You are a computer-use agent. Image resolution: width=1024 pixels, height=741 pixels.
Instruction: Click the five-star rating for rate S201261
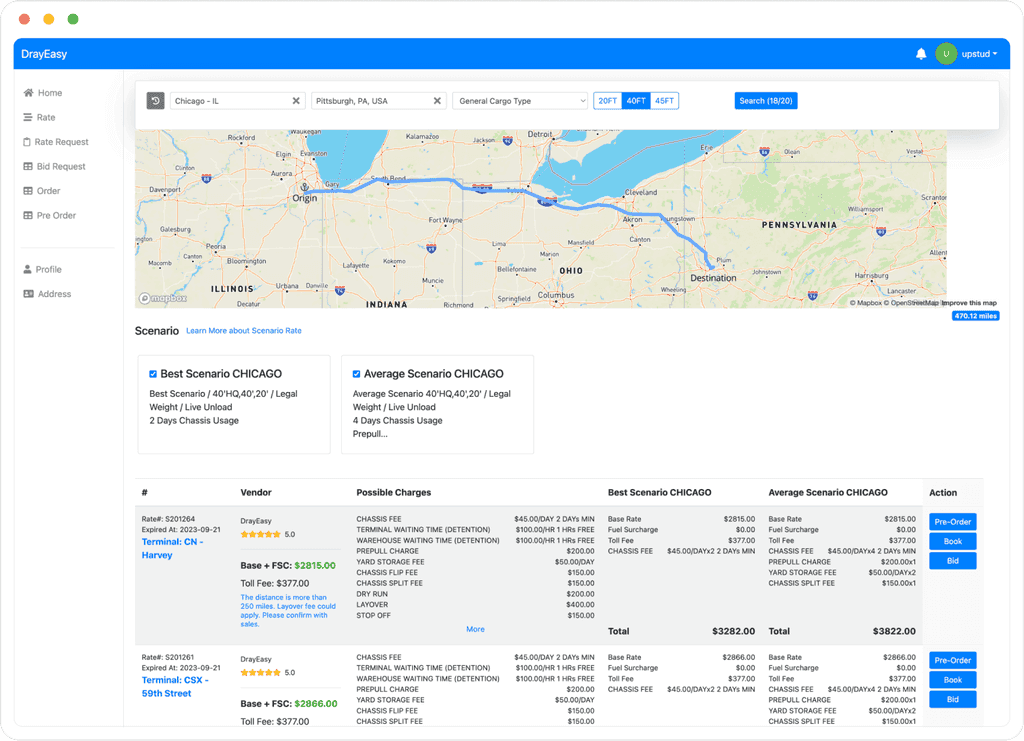pyautogui.click(x=261, y=672)
